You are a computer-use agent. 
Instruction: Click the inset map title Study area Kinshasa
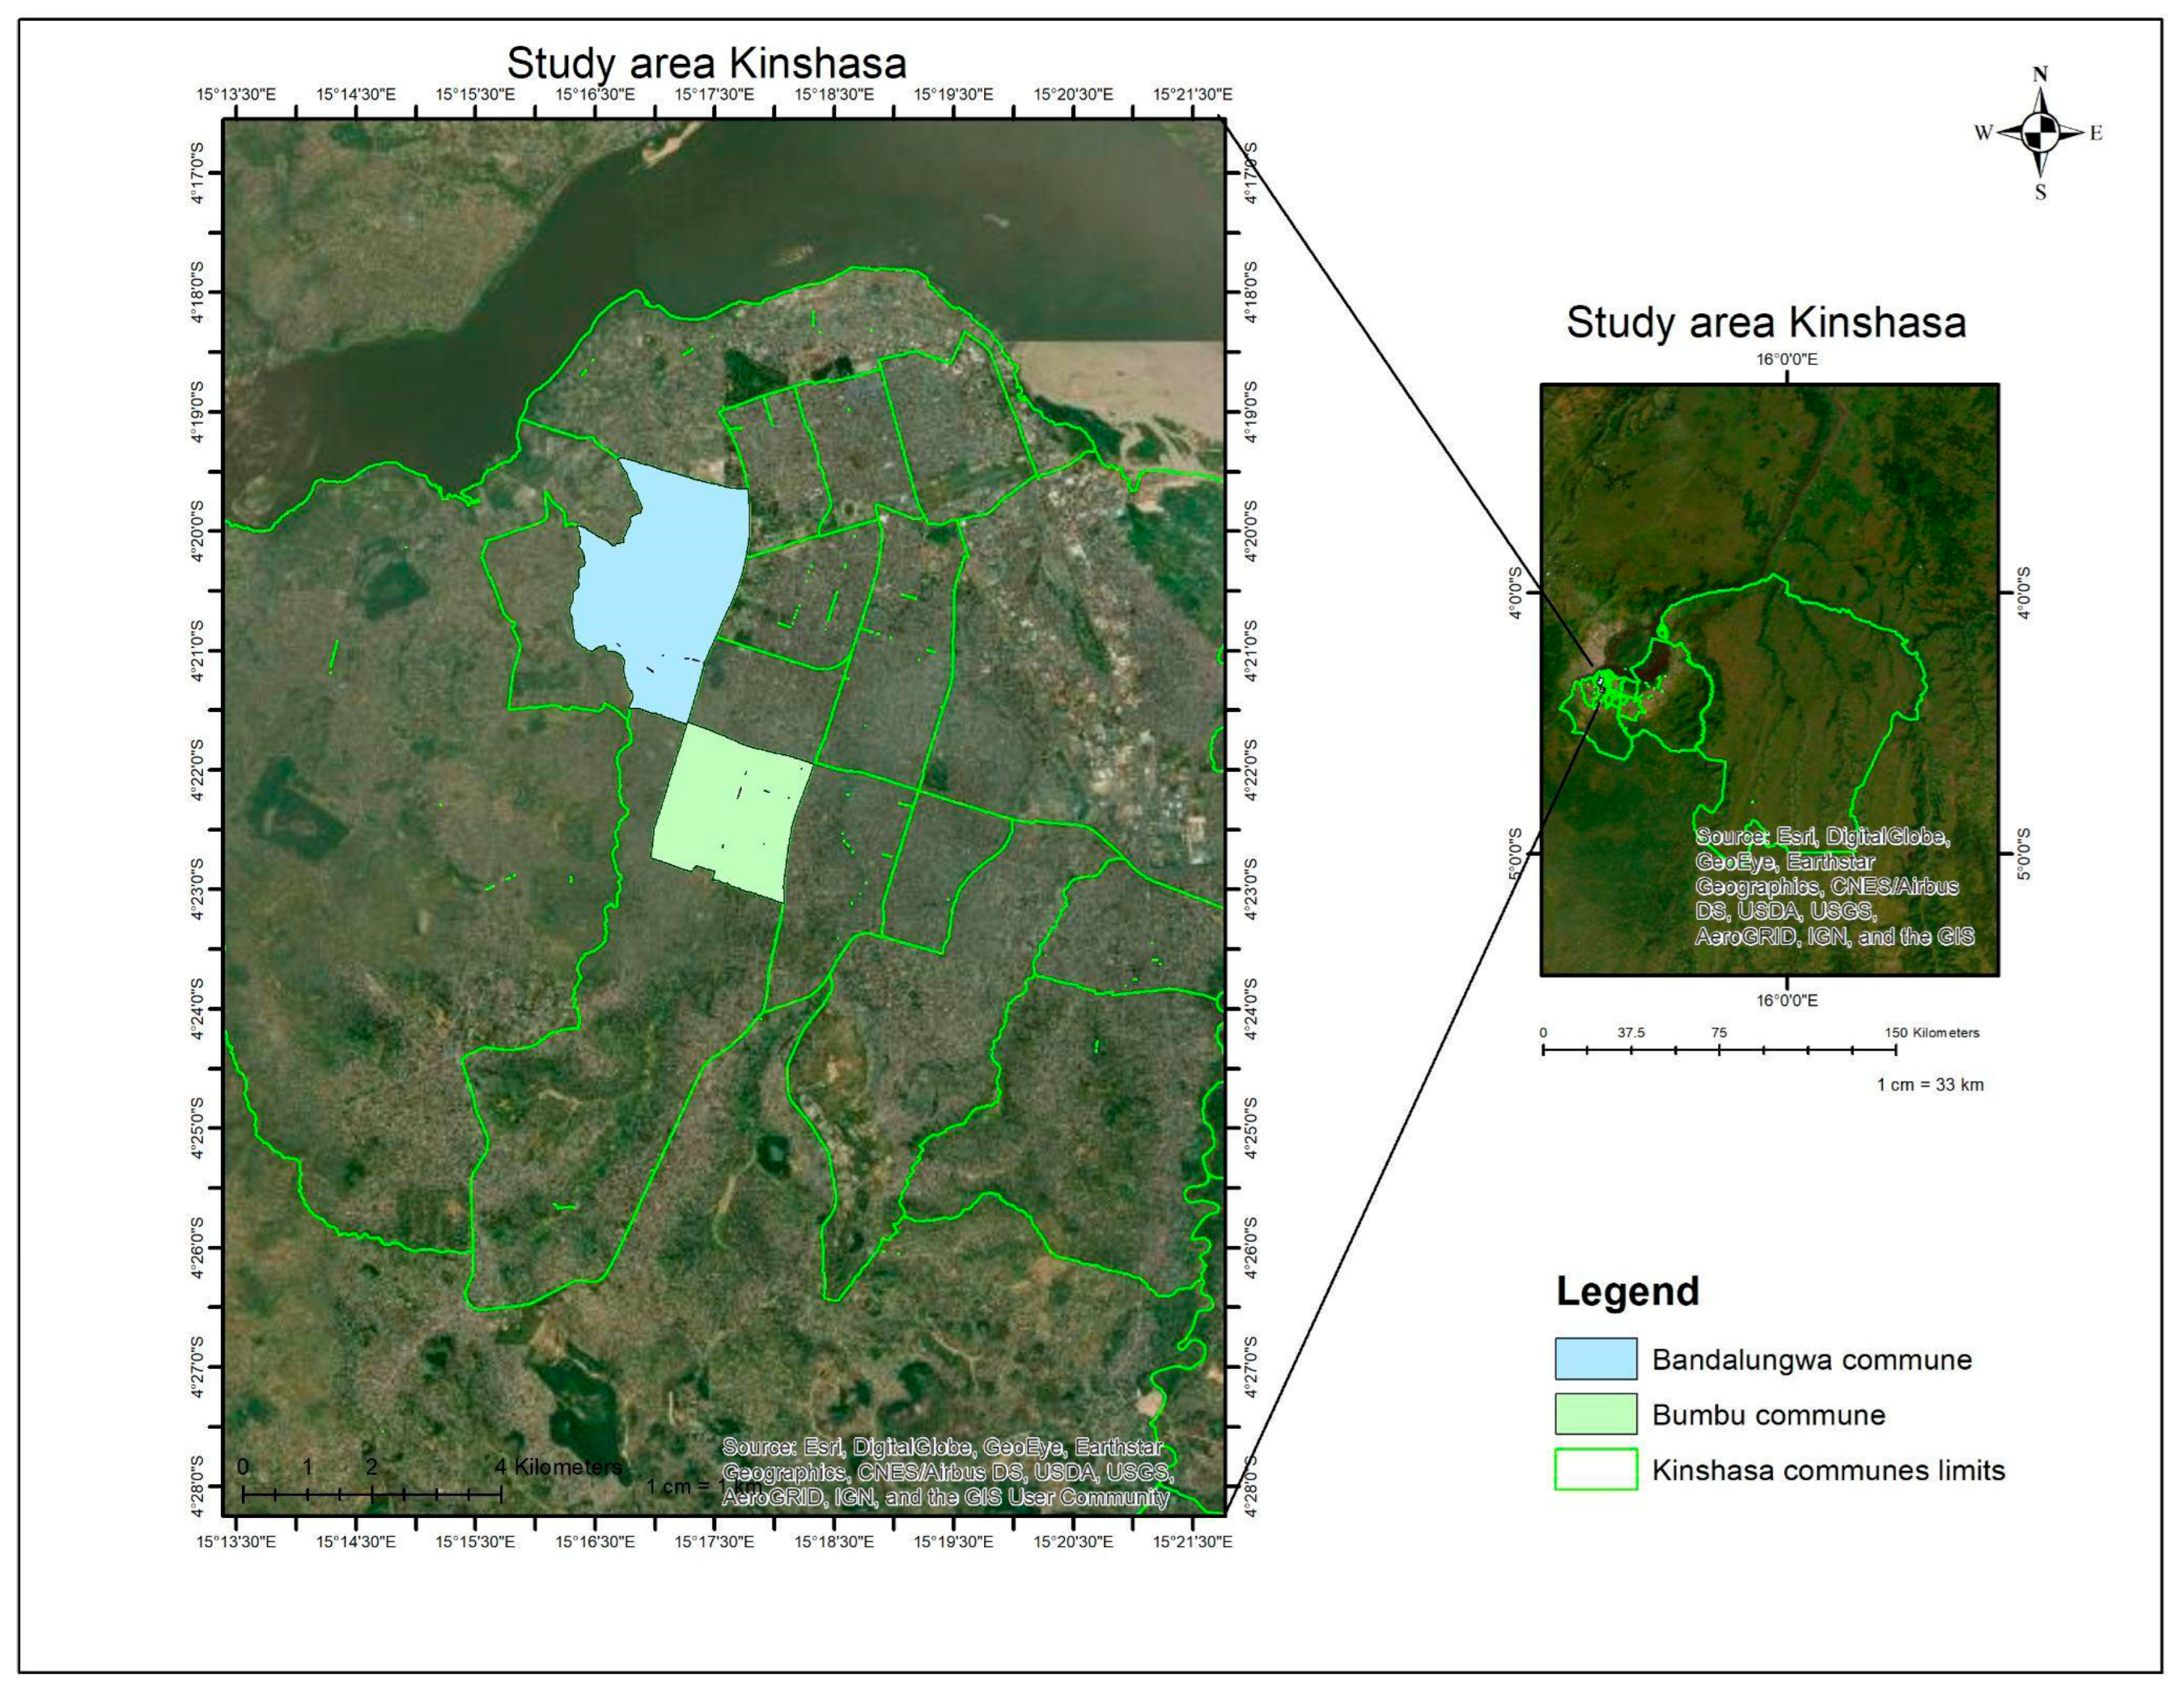click(x=1765, y=322)
